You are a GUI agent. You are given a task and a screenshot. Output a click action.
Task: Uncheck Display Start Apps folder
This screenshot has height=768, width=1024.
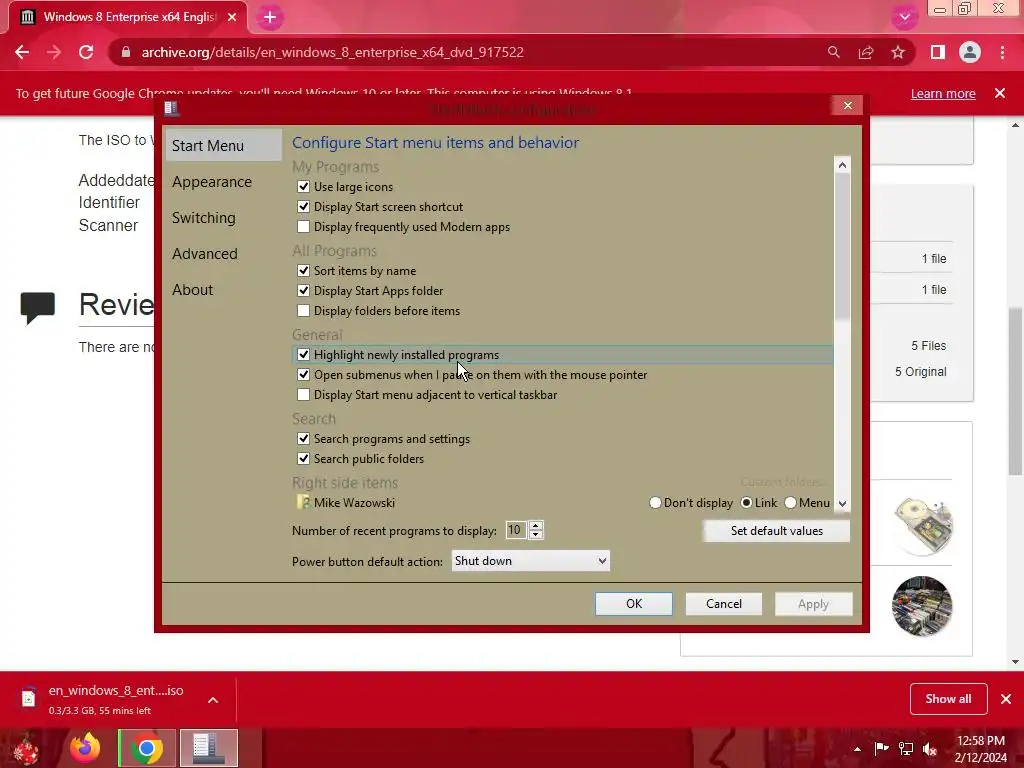303,291
